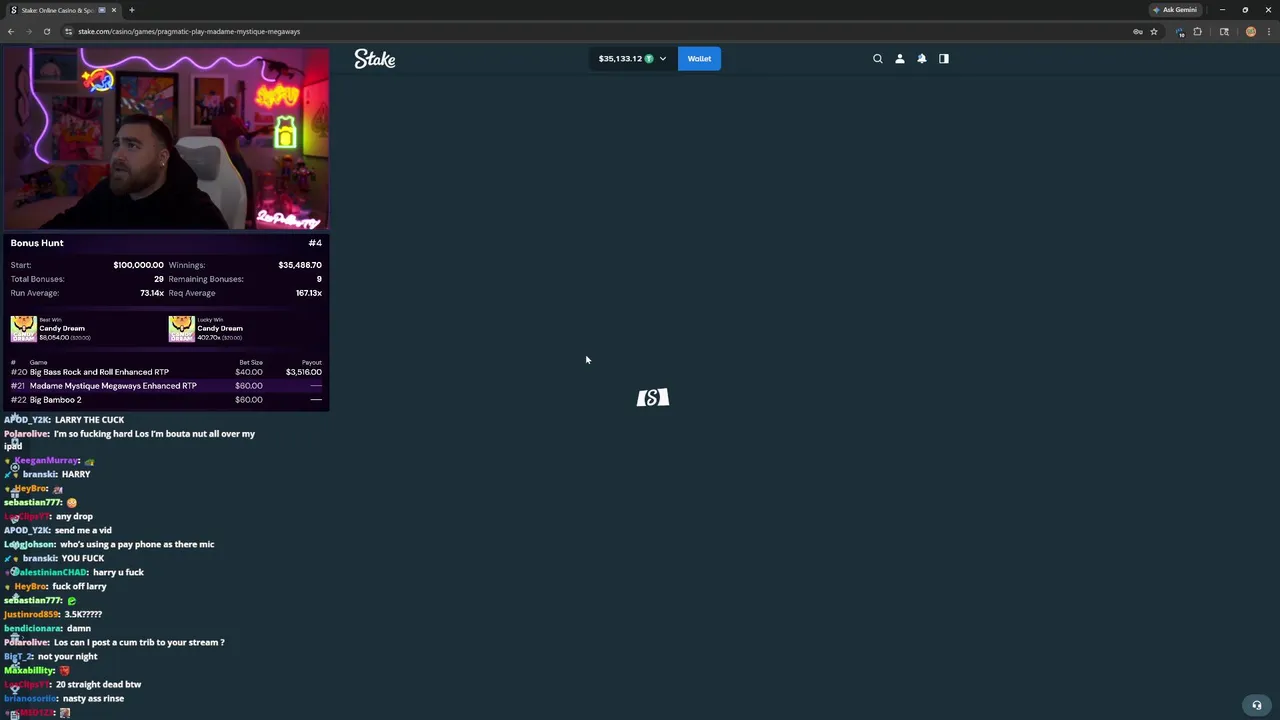Open the Chrome three-dot menu
The width and height of the screenshot is (1280, 720).
point(1271,31)
